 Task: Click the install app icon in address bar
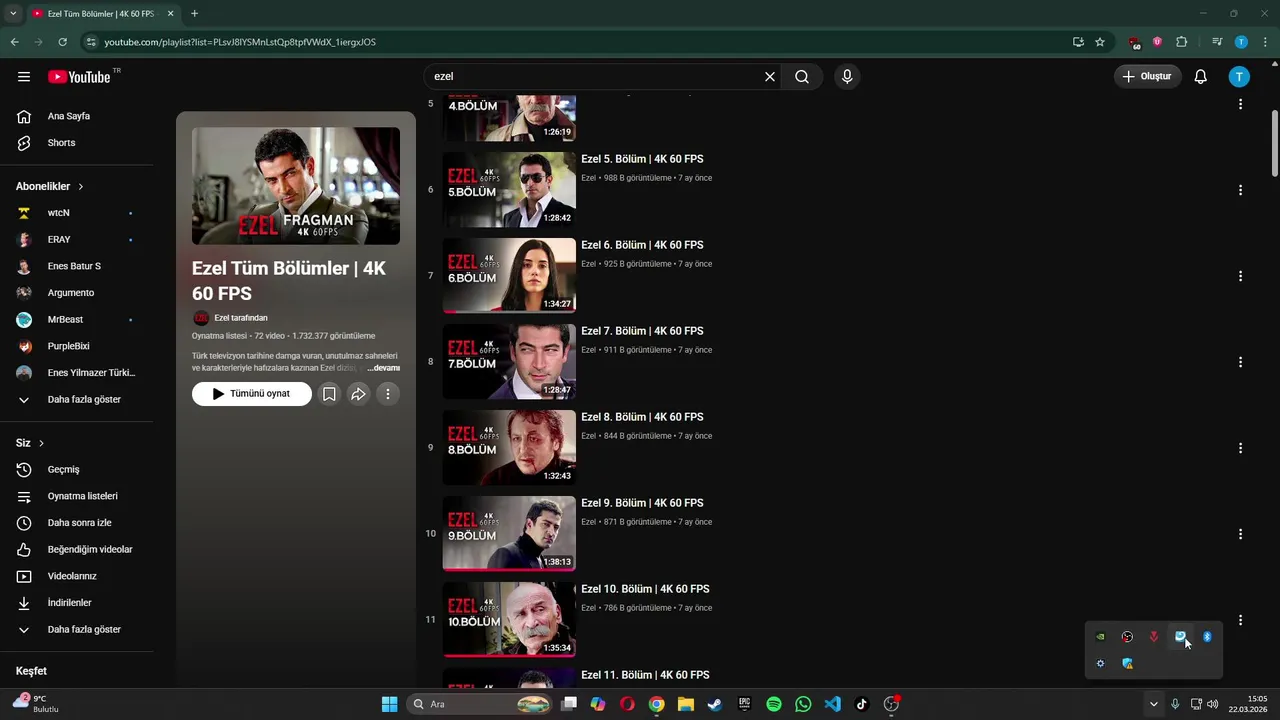1078,42
